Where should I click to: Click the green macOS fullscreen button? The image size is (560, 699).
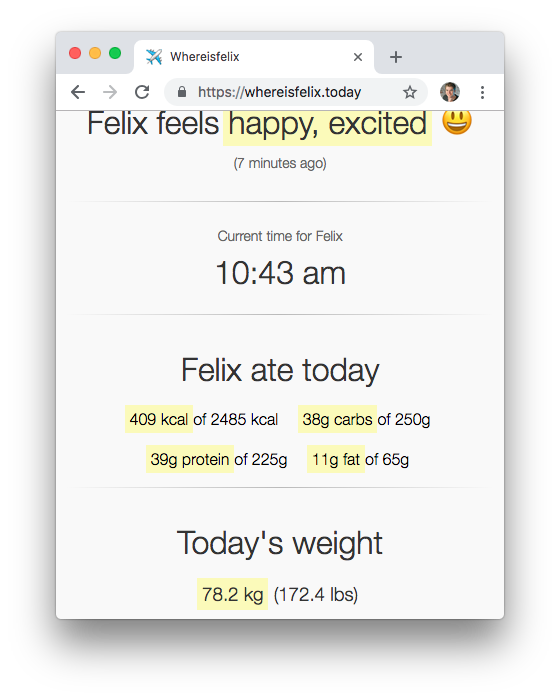pyautogui.click(x=115, y=53)
